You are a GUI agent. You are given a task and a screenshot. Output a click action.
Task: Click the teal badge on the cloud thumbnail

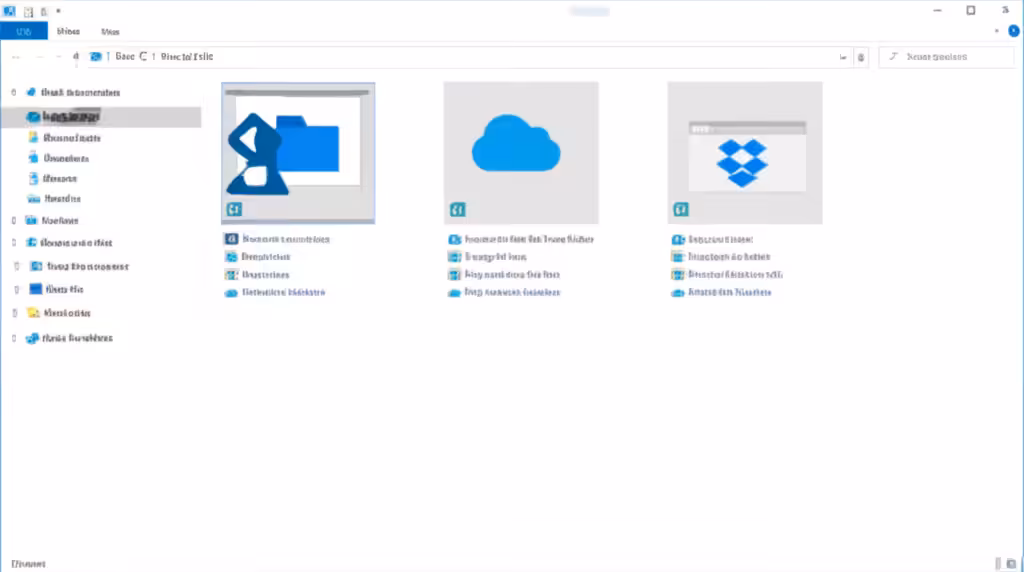tap(457, 210)
